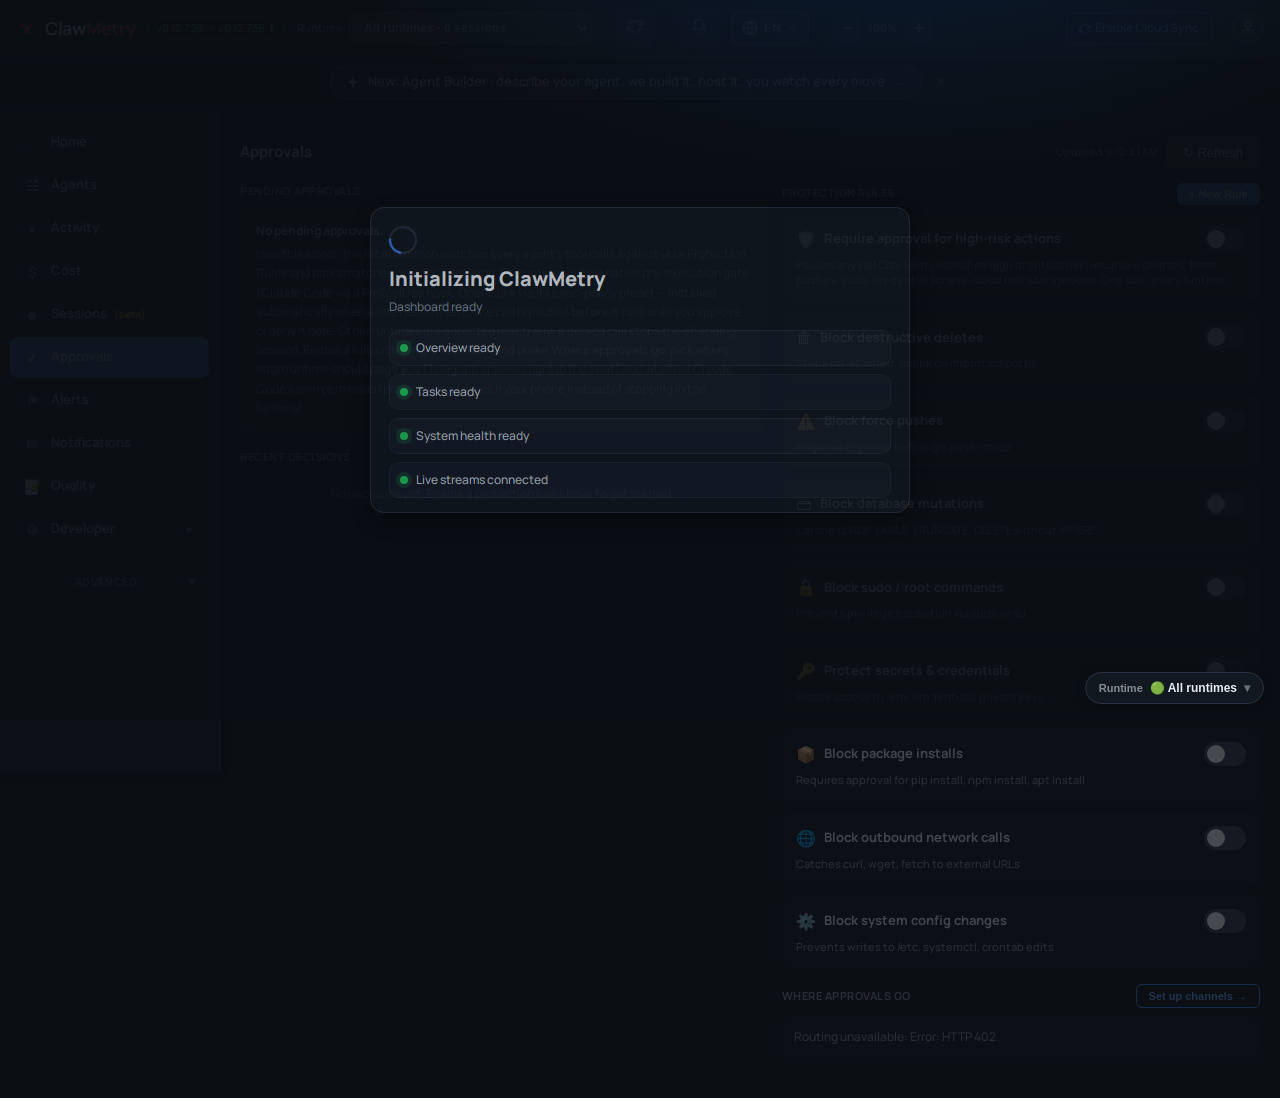The height and width of the screenshot is (1098, 1280).
Task: Toggle Block sudo / root commands rule
Action: (x=1225, y=587)
